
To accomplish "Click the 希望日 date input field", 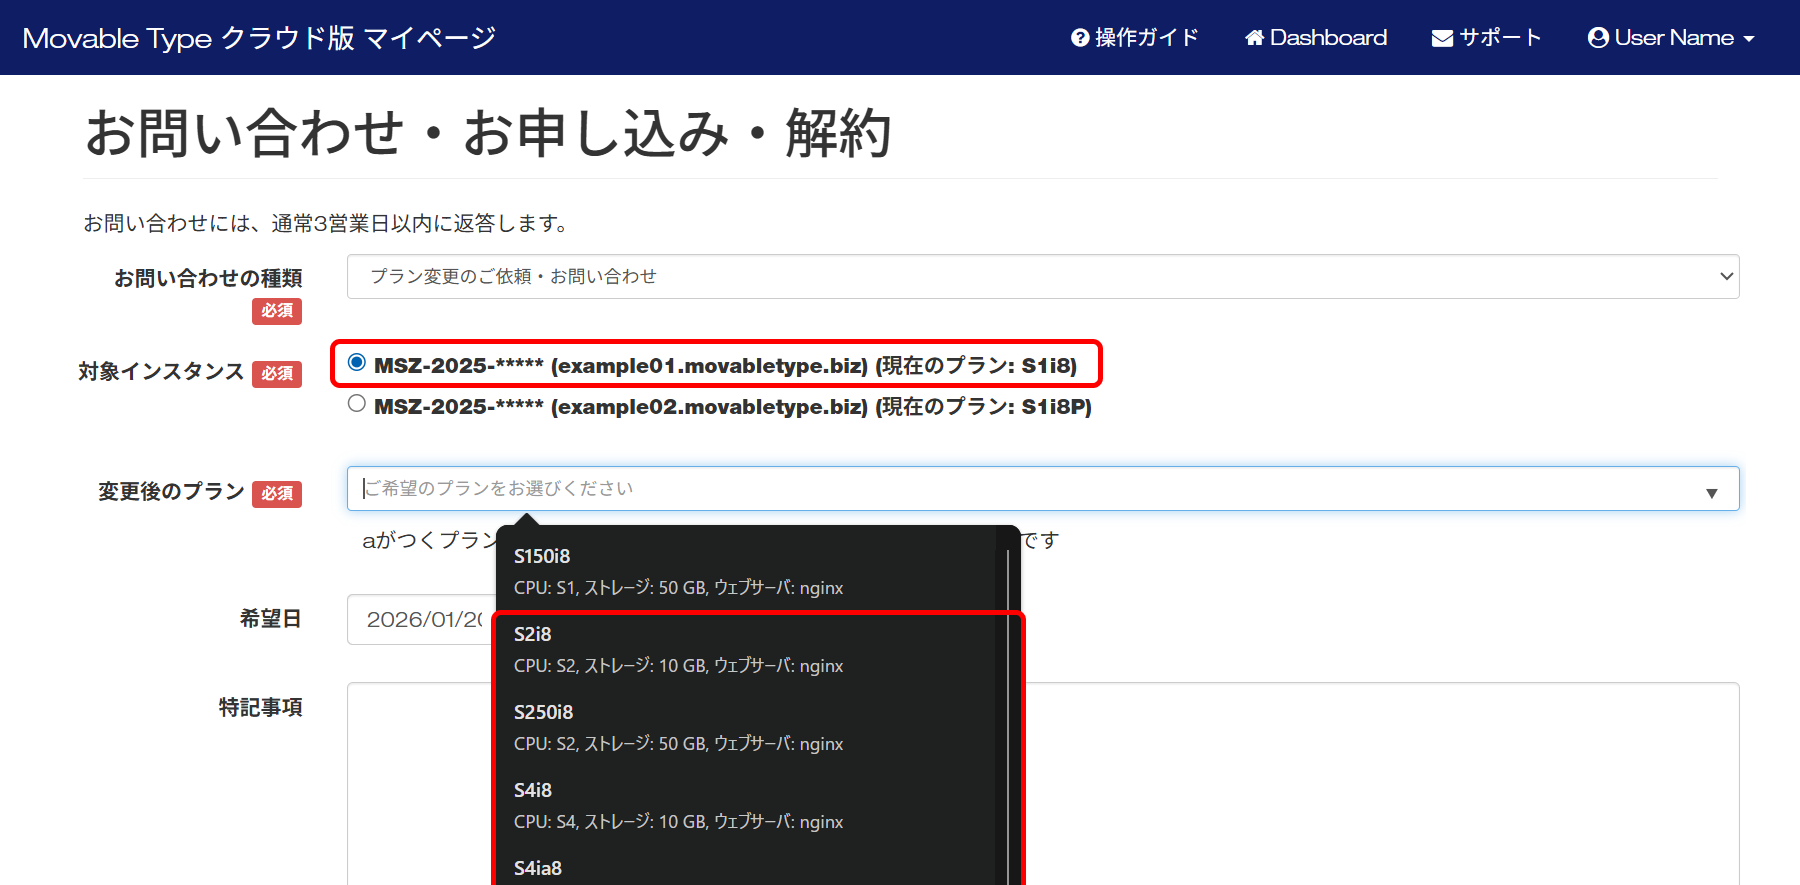I will [x=420, y=620].
